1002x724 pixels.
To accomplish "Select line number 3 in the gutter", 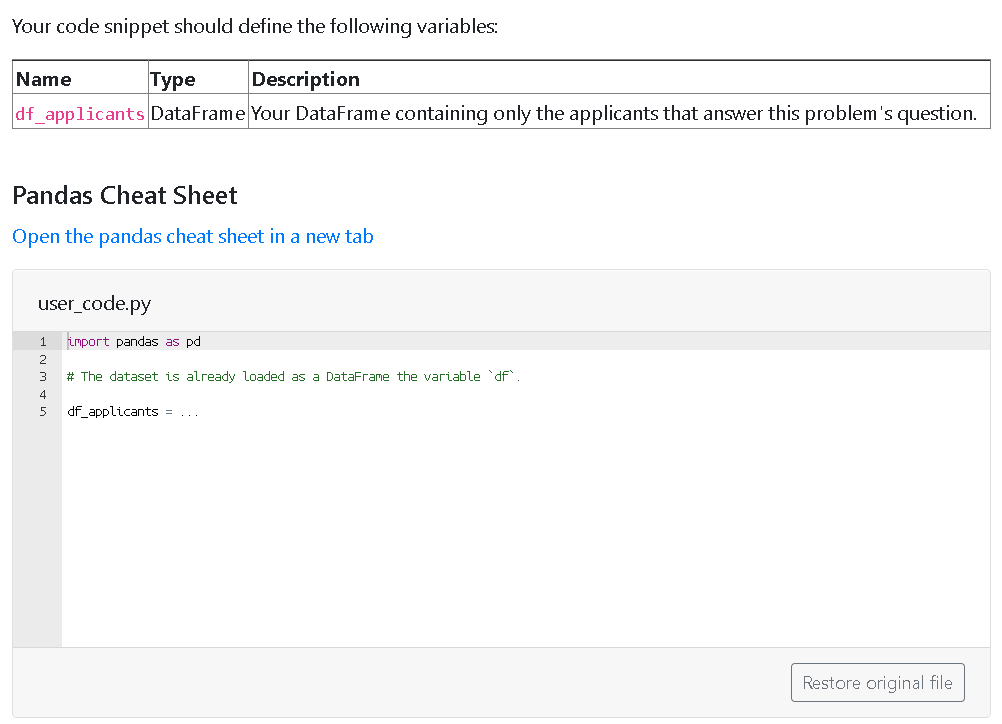I will (x=43, y=376).
